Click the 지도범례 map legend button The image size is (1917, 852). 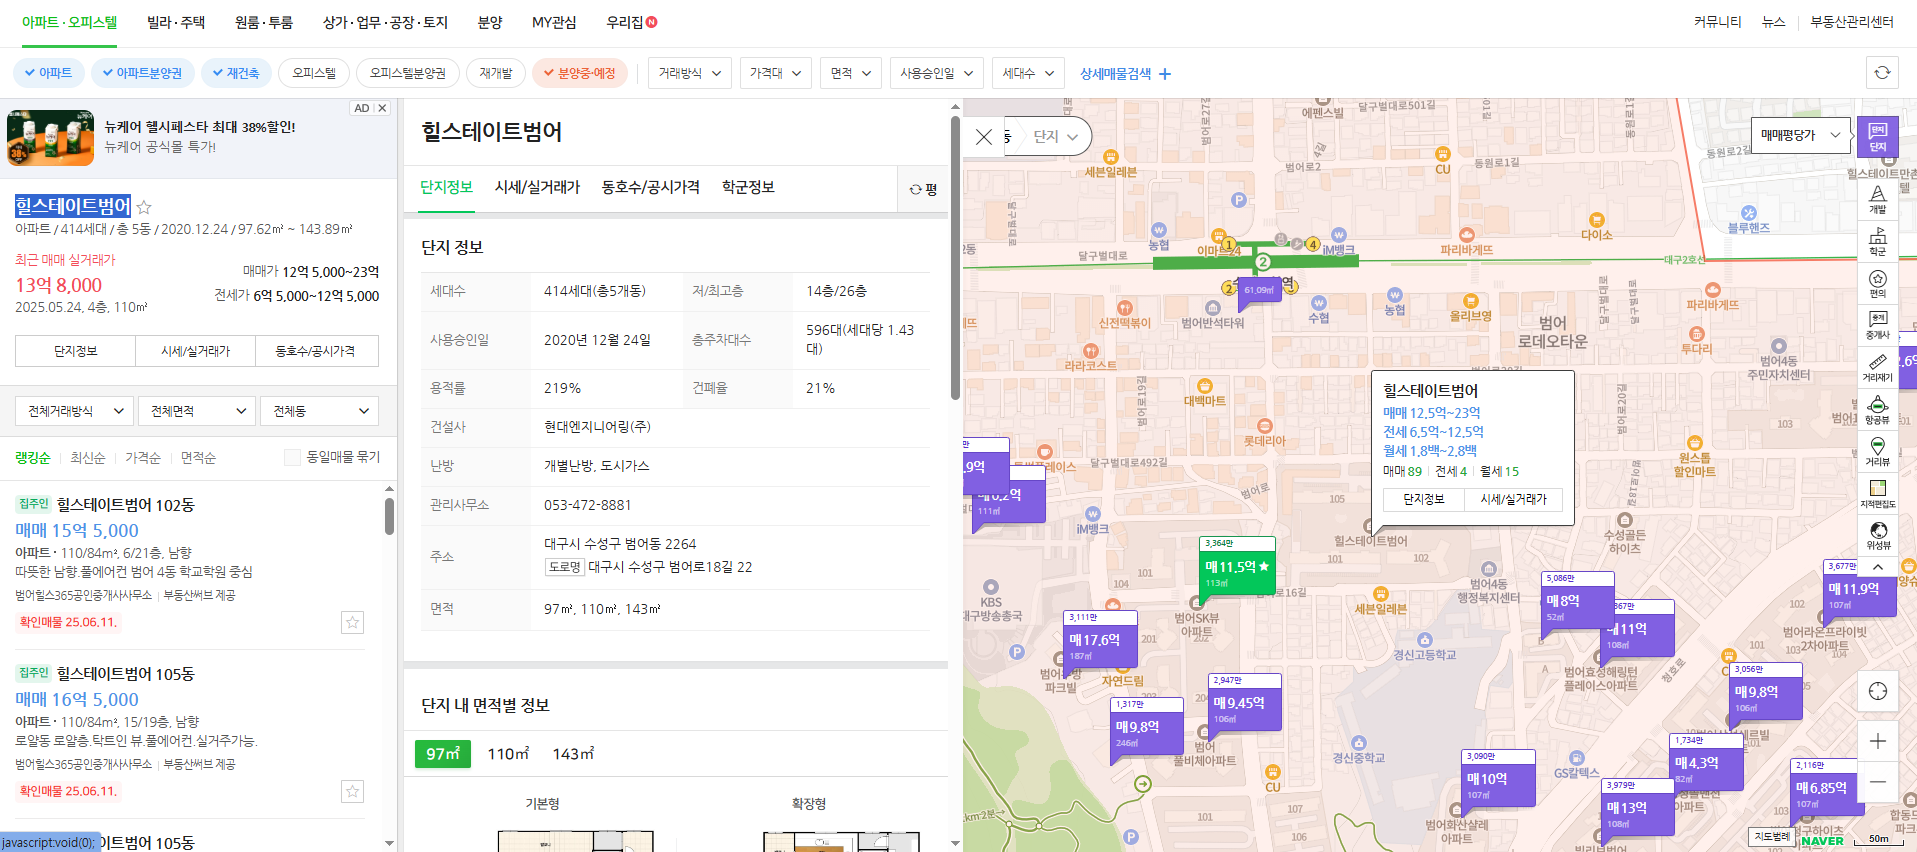pyautogui.click(x=1772, y=836)
